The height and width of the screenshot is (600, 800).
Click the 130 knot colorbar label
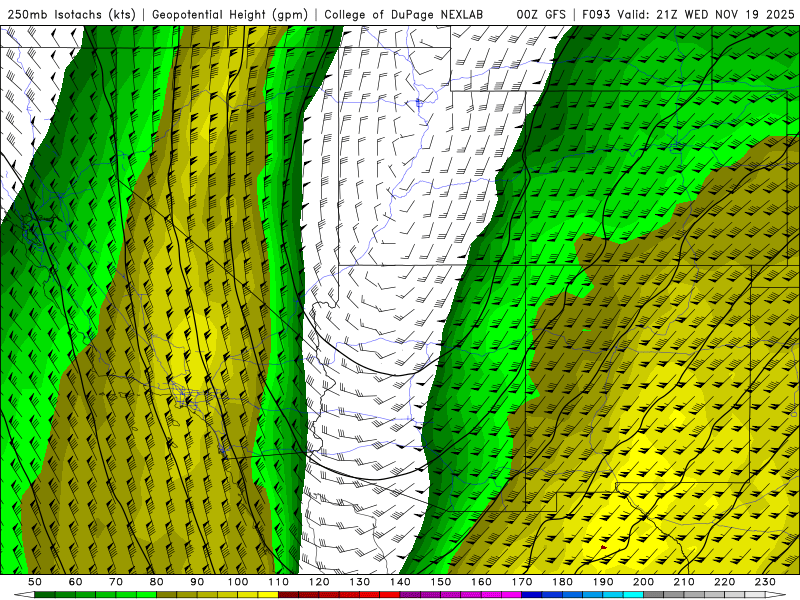tap(360, 582)
